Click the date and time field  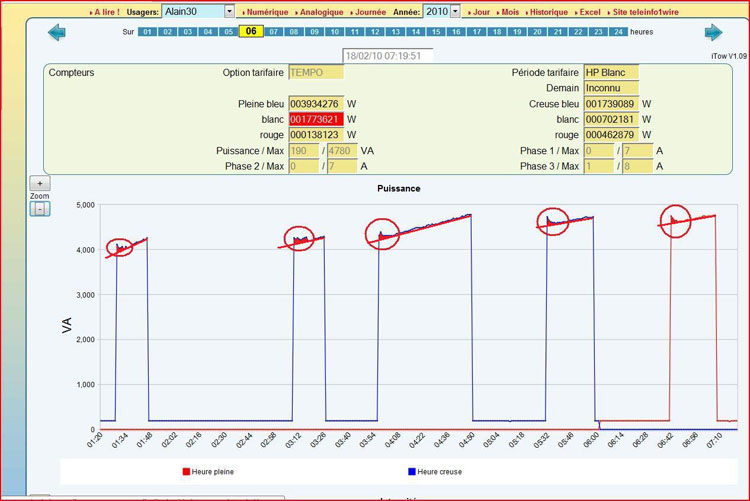pyautogui.click(x=388, y=56)
